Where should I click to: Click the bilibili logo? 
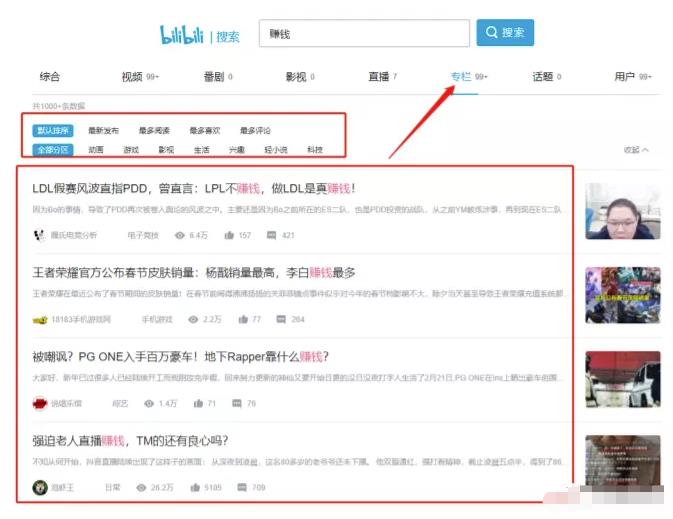(x=182, y=35)
